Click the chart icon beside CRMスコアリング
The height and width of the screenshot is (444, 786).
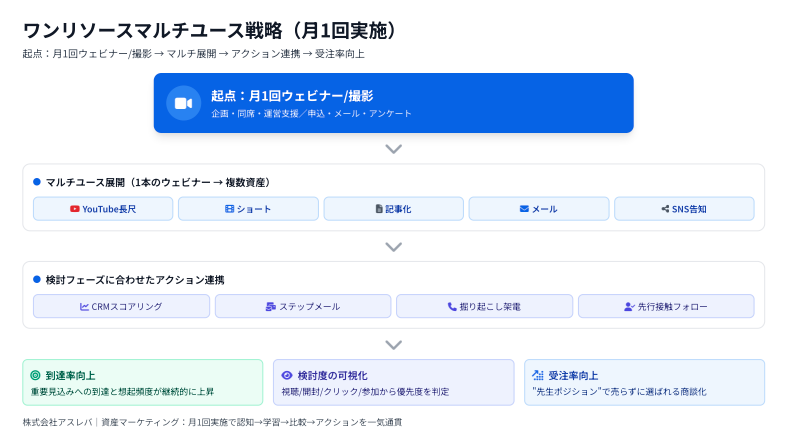click(85, 306)
